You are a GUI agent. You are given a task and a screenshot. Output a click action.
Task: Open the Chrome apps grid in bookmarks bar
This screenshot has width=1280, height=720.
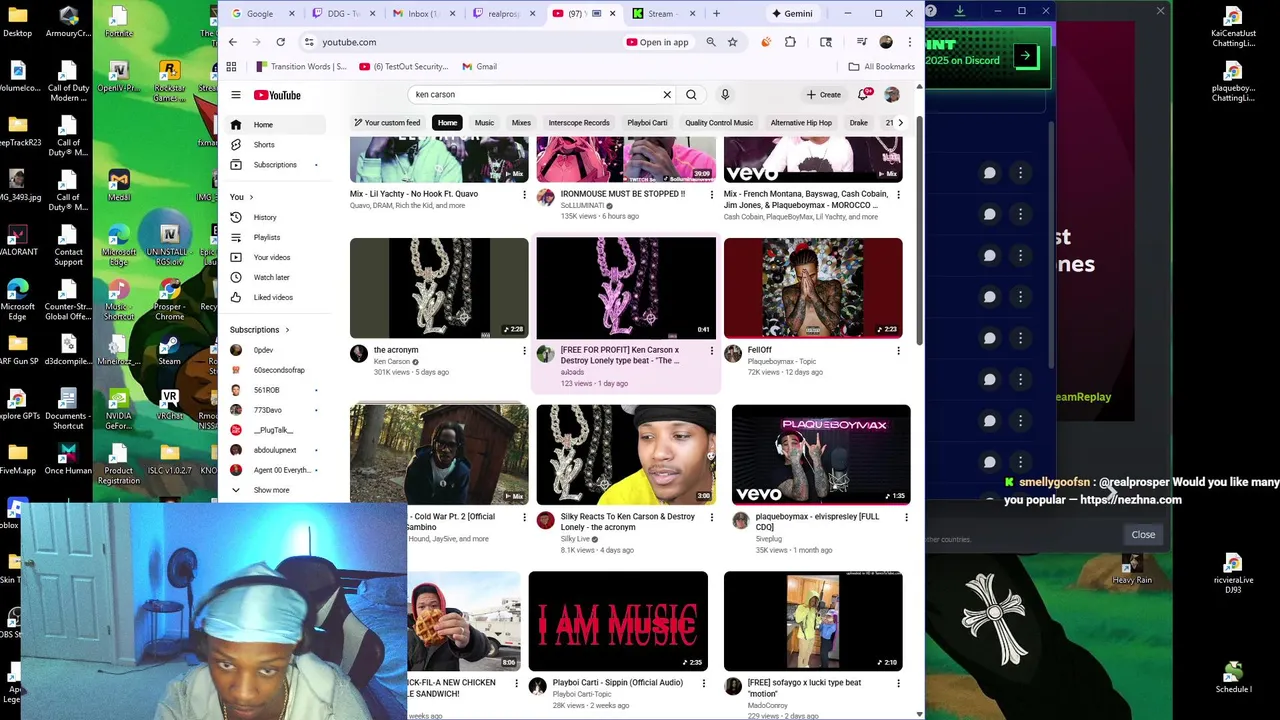[x=231, y=66]
